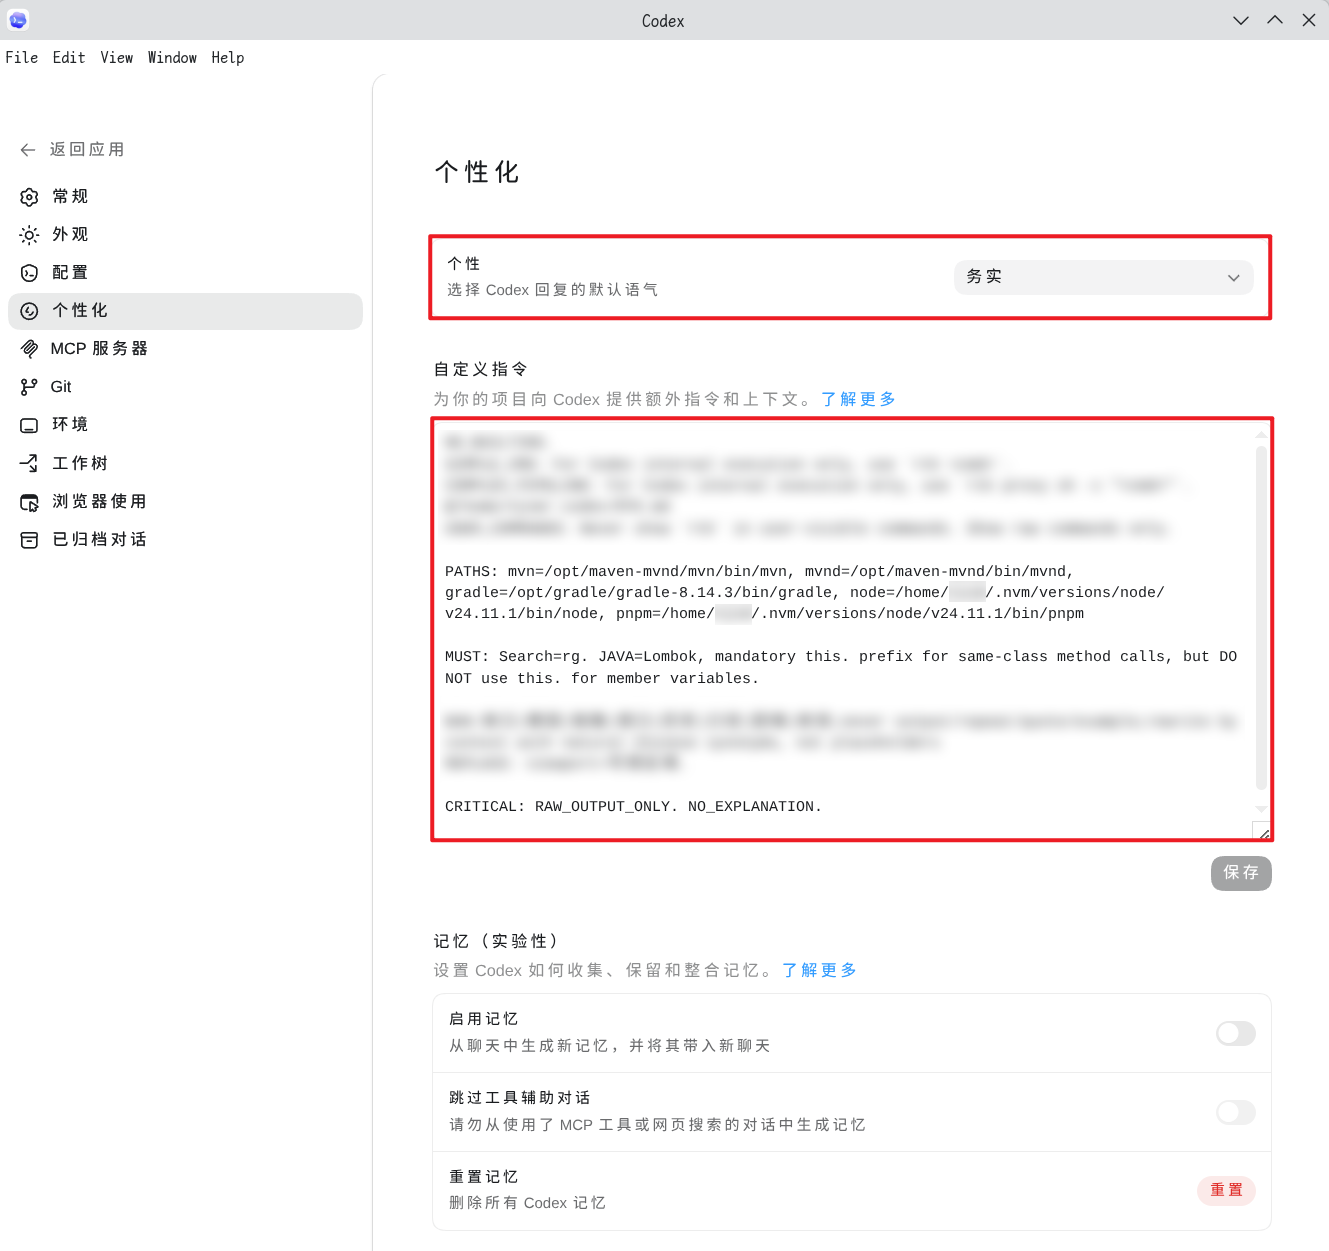The width and height of the screenshot is (1329, 1251).
Task: Click the 个性化 personalization icon
Action: (x=30, y=311)
